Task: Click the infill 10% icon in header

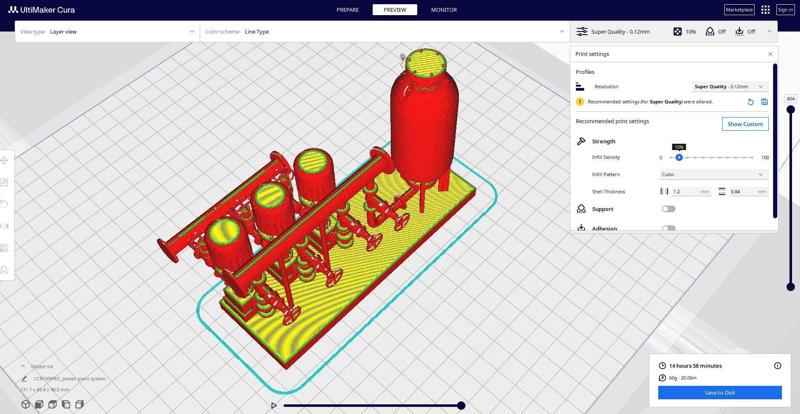Action: pyautogui.click(x=677, y=32)
